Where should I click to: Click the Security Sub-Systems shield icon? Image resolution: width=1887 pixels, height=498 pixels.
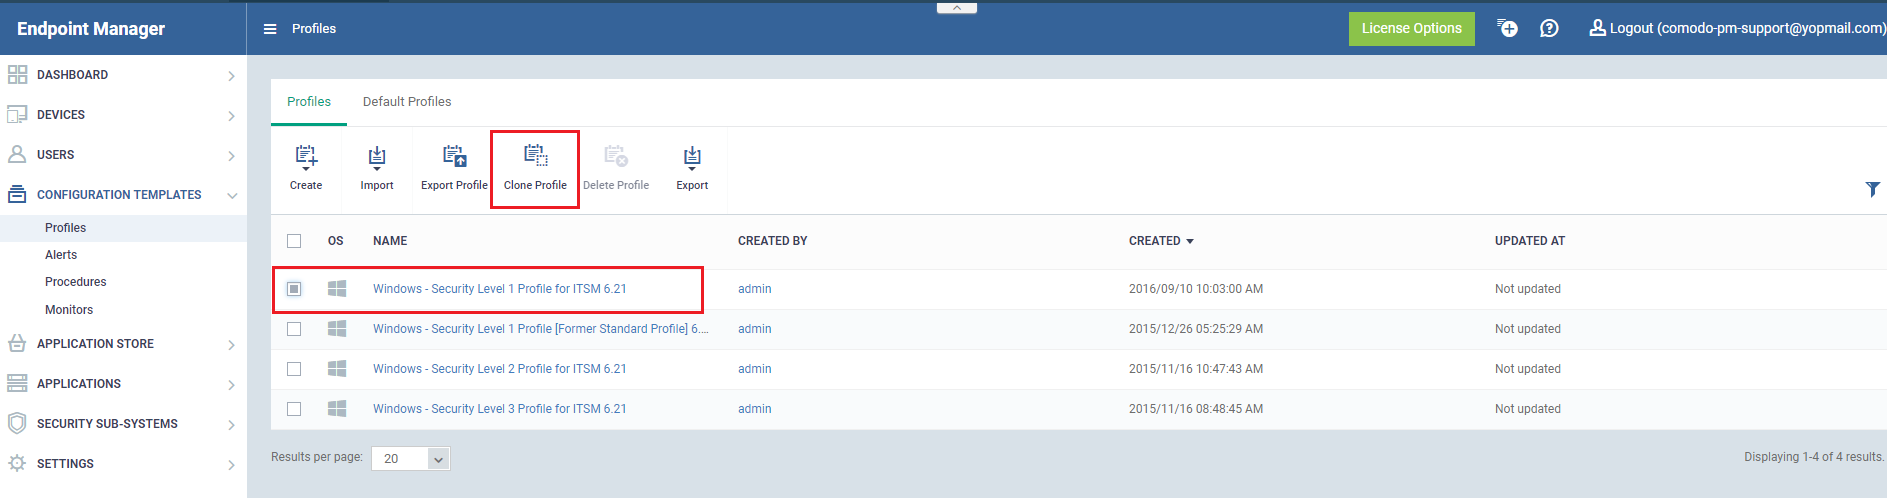pyautogui.click(x=17, y=424)
